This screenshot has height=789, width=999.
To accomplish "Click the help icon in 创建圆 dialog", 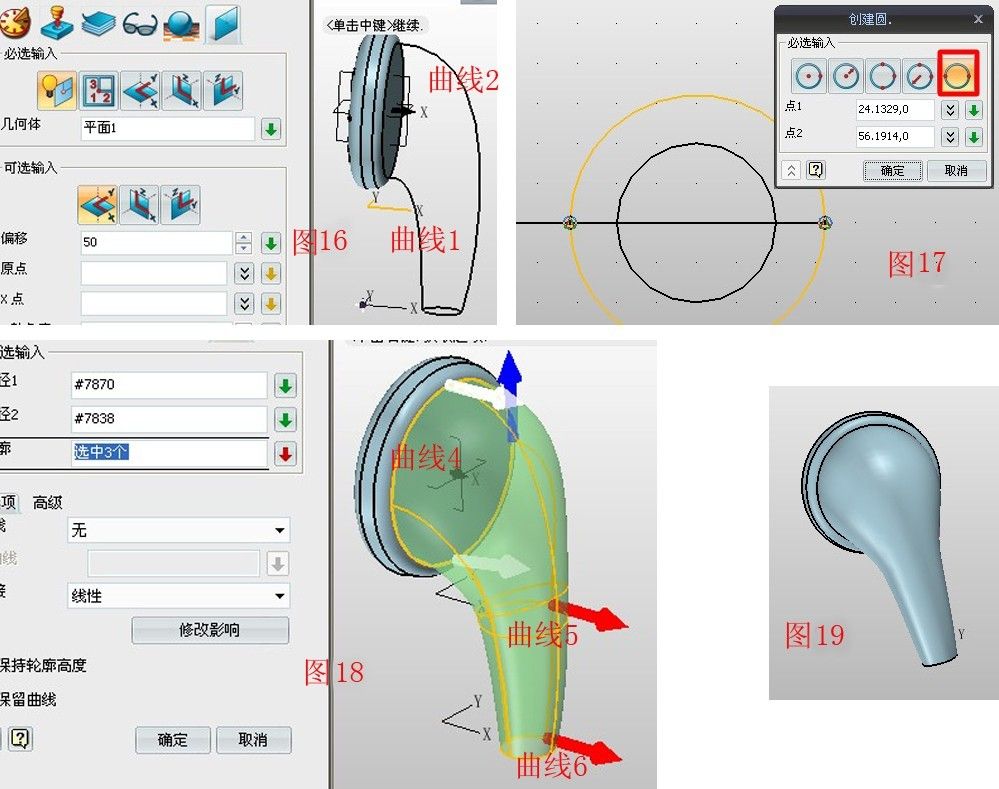I will (816, 170).
